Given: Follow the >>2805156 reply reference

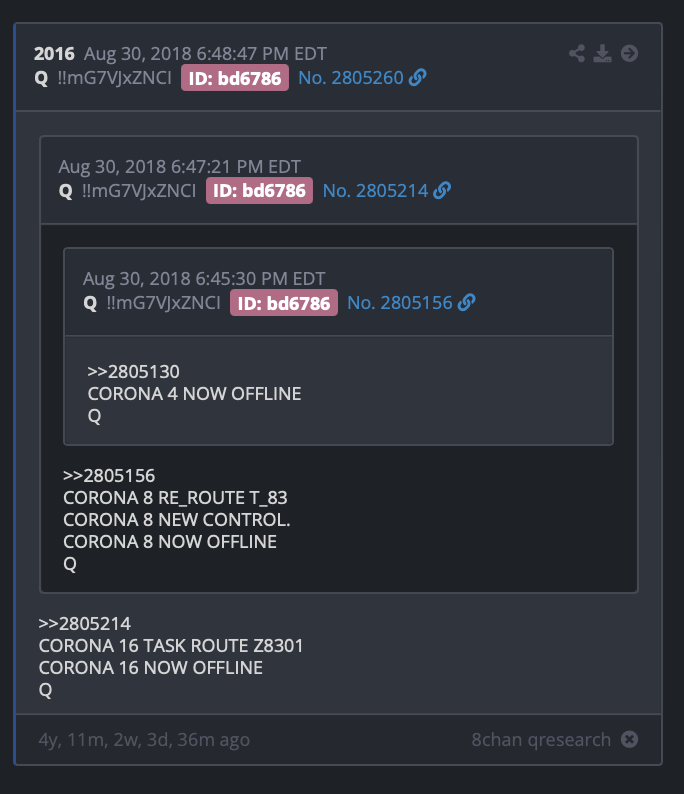Looking at the screenshot, I should (x=109, y=476).
